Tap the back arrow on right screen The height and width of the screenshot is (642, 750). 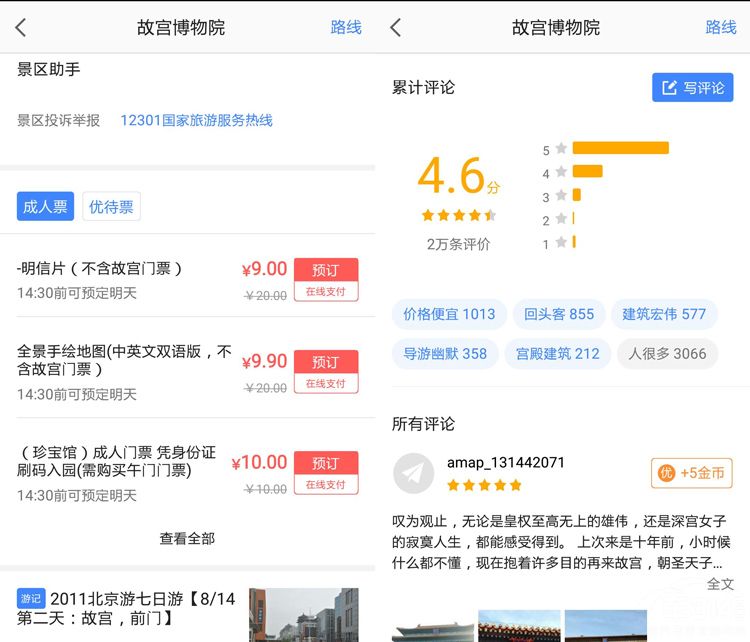(396, 28)
